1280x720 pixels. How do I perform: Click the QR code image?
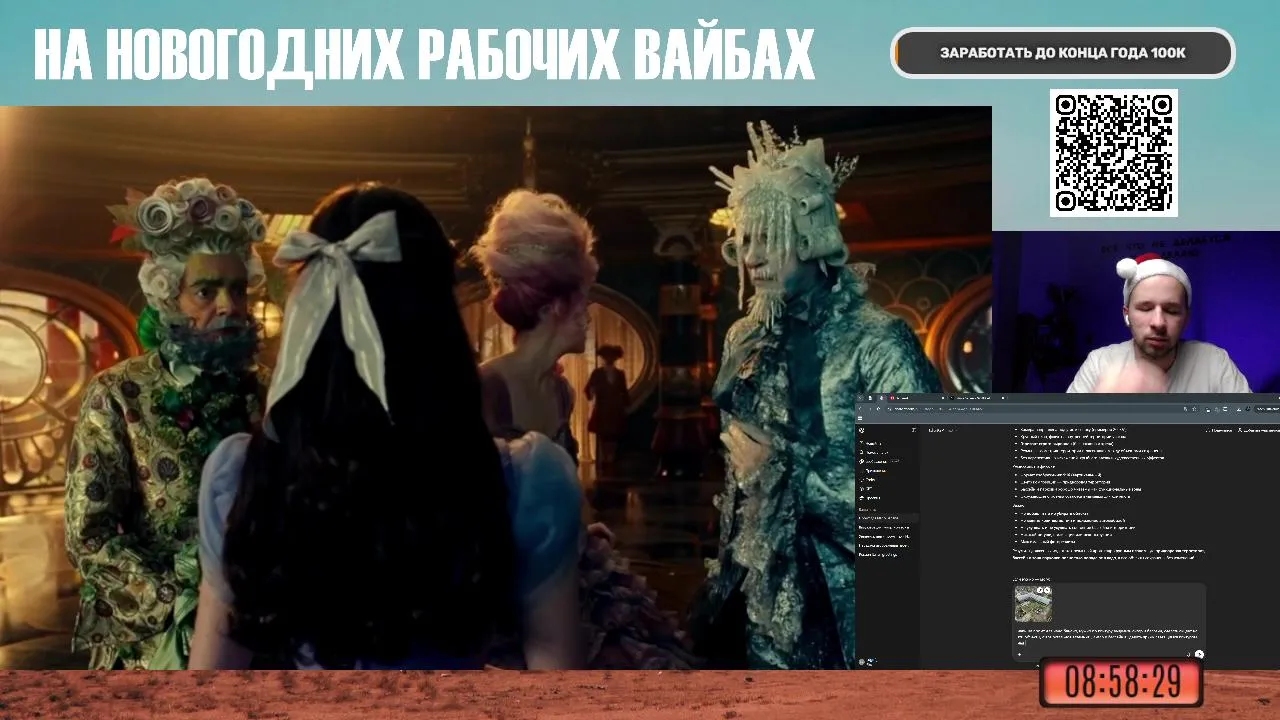1113,152
